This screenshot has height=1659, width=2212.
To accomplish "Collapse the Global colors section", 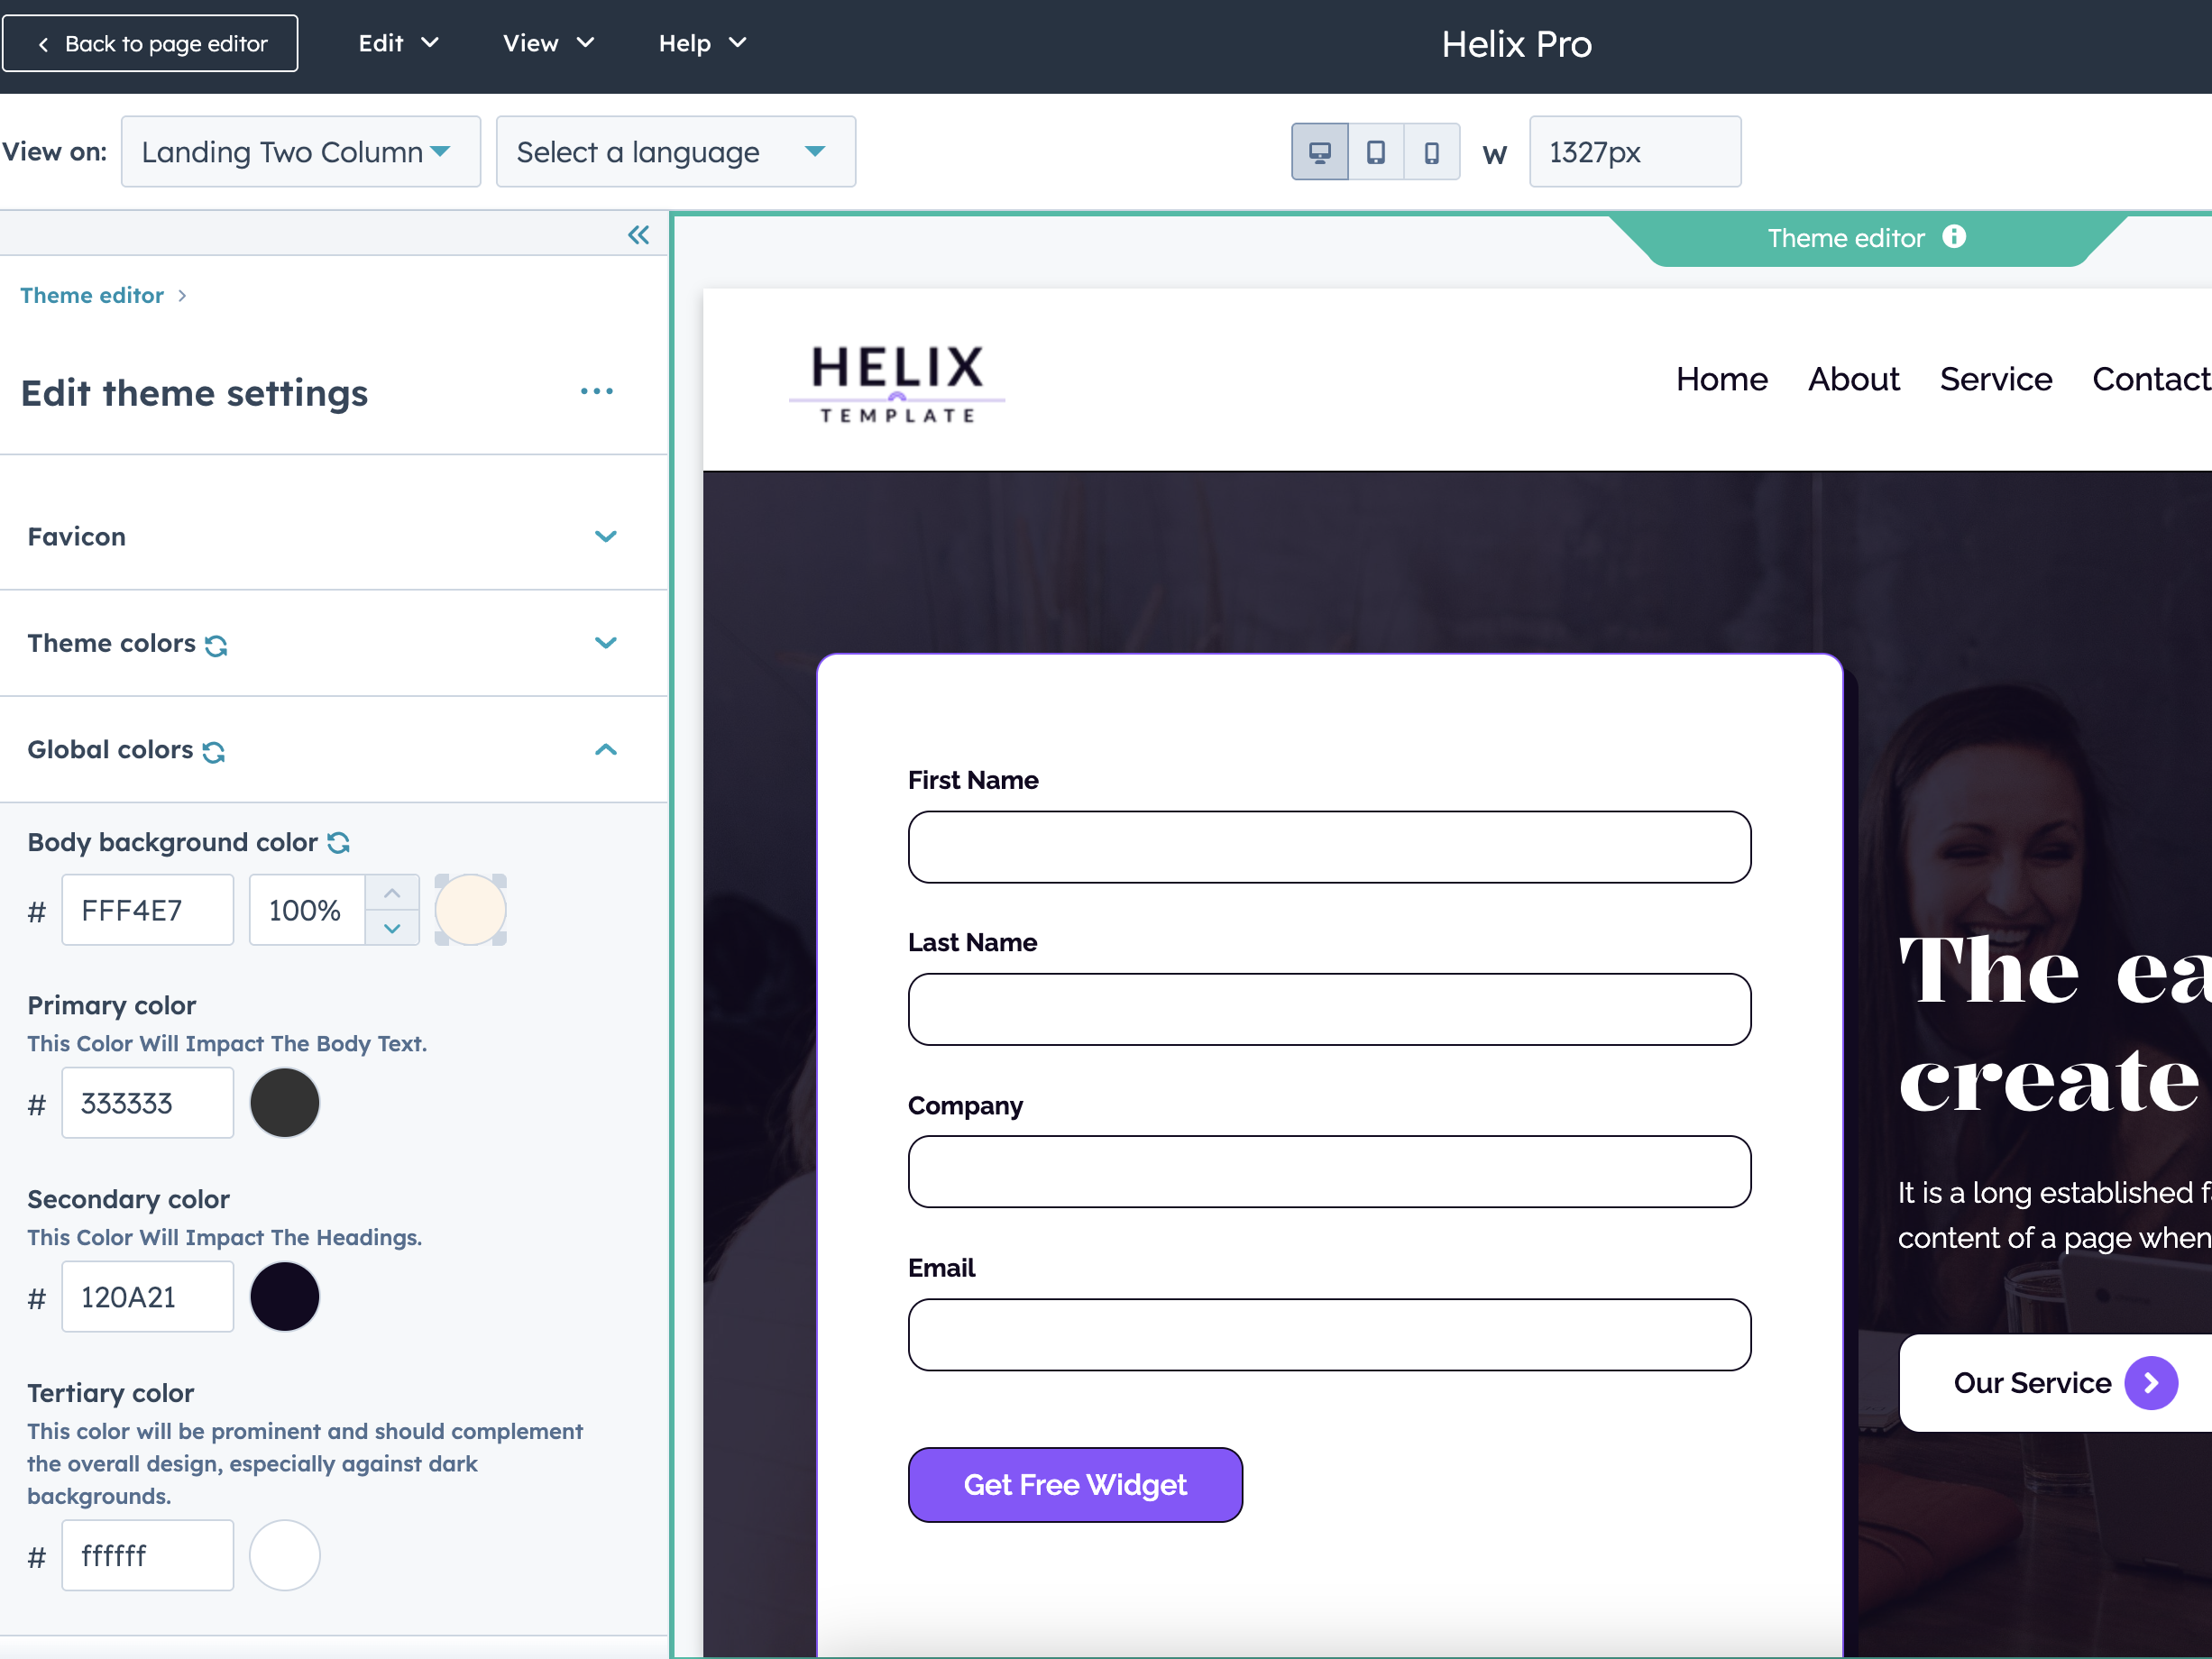I will [605, 749].
